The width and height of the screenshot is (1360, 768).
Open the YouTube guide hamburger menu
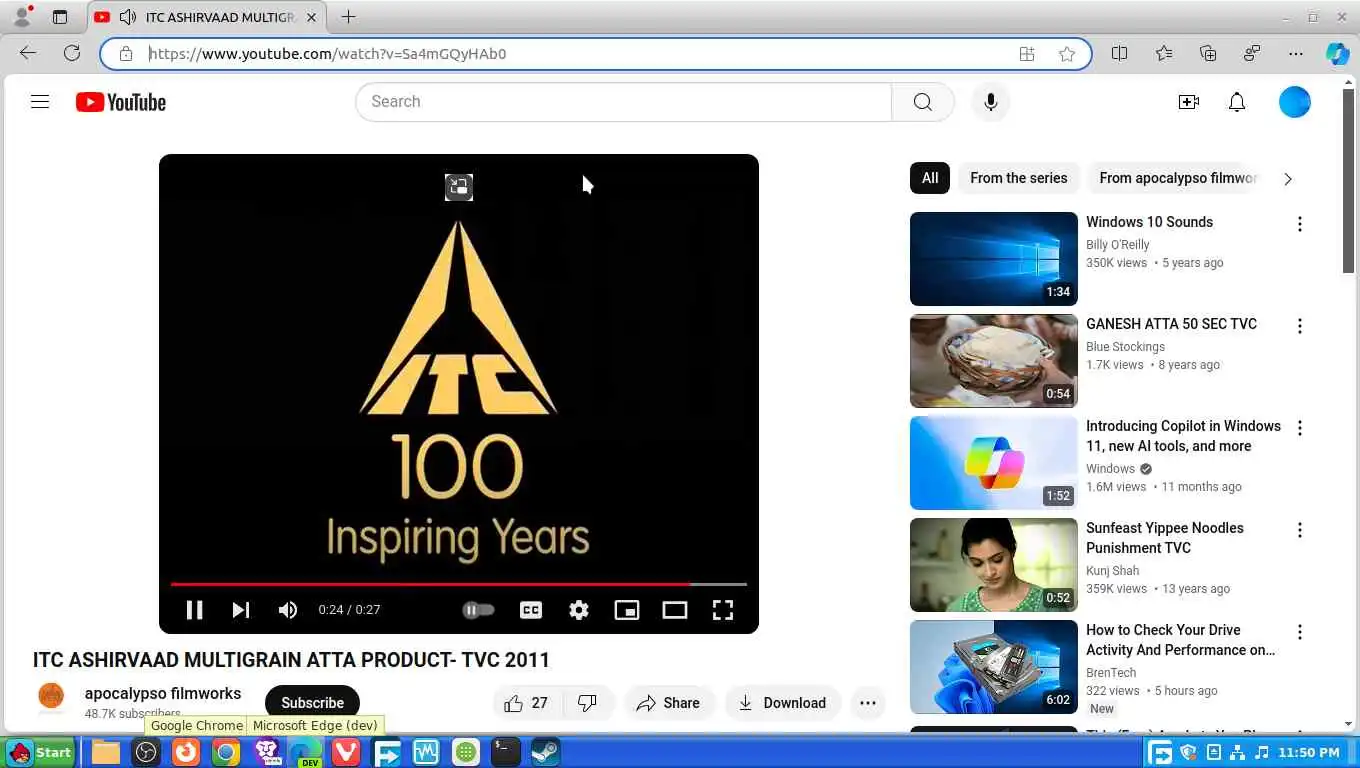40,102
